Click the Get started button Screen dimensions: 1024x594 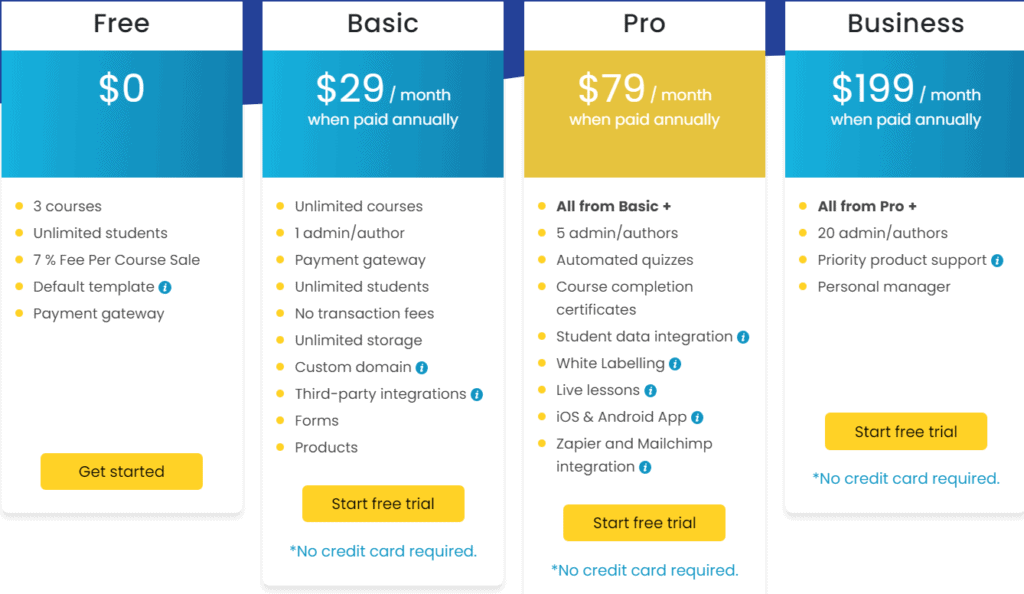pyautogui.click(x=121, y=471)
